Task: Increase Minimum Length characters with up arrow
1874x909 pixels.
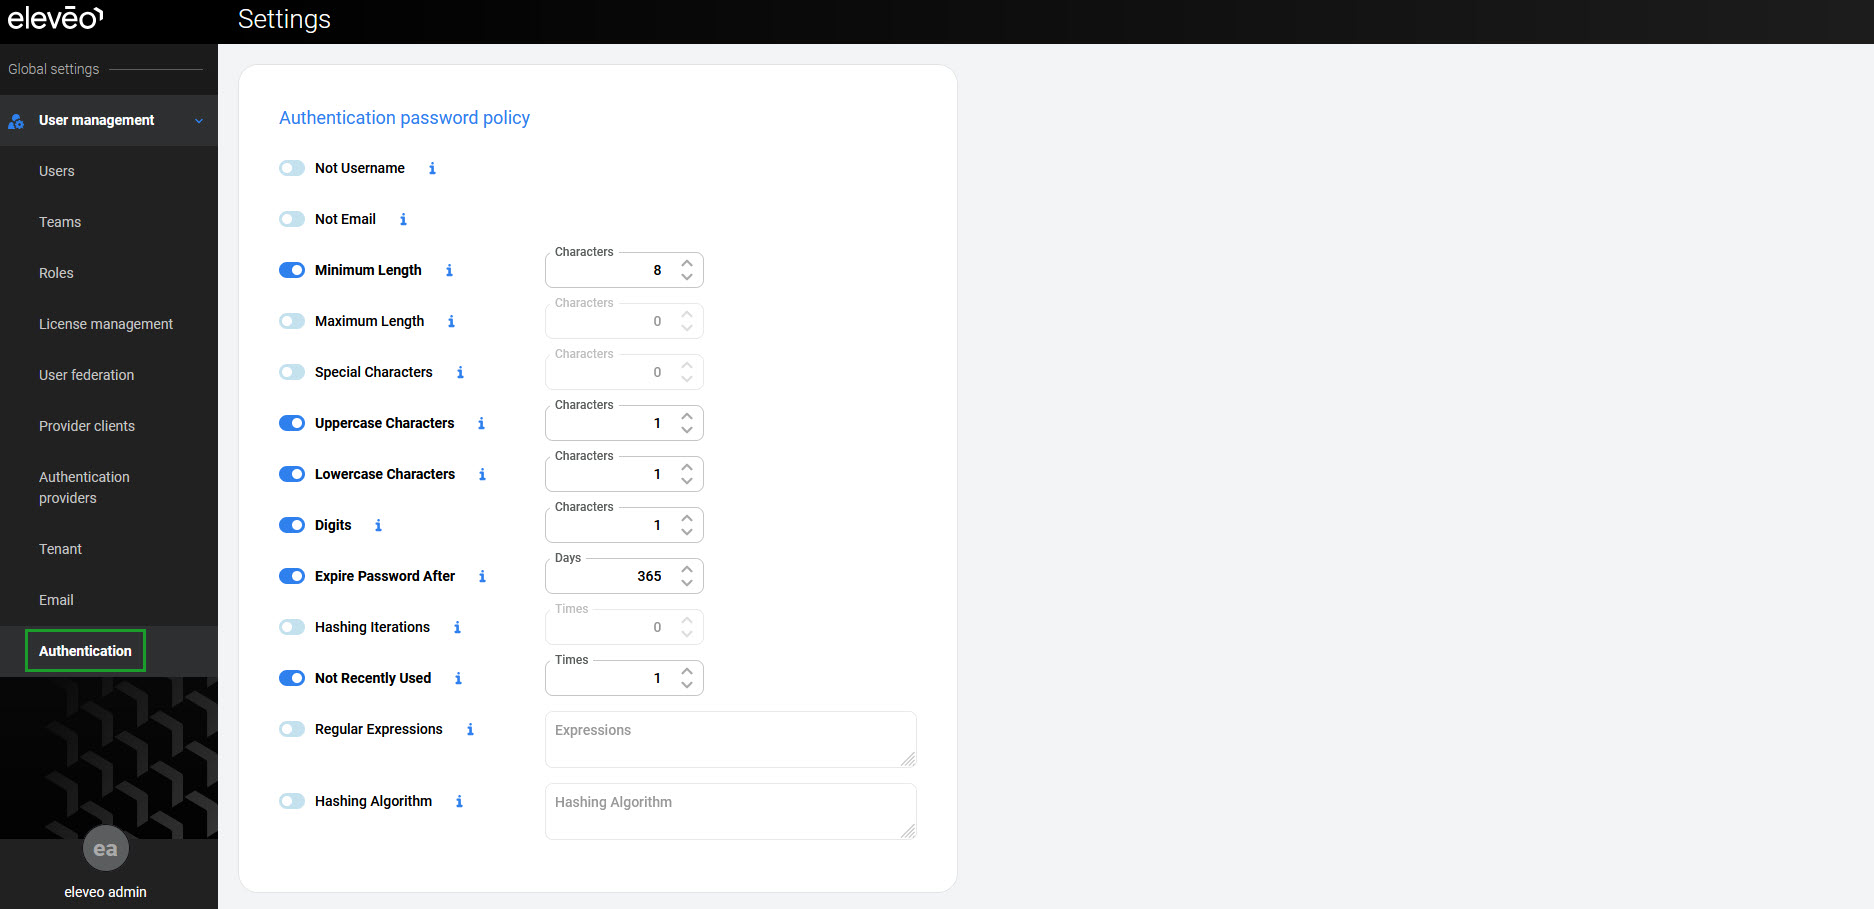Action: click(x=687, y=264)
